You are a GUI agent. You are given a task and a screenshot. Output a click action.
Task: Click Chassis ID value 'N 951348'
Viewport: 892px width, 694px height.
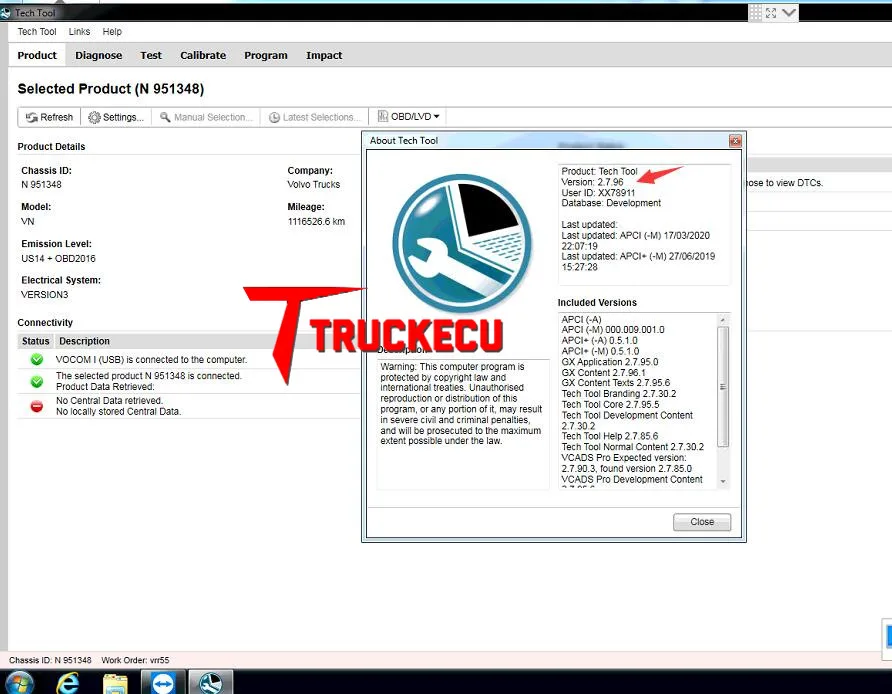click(41, 185)
